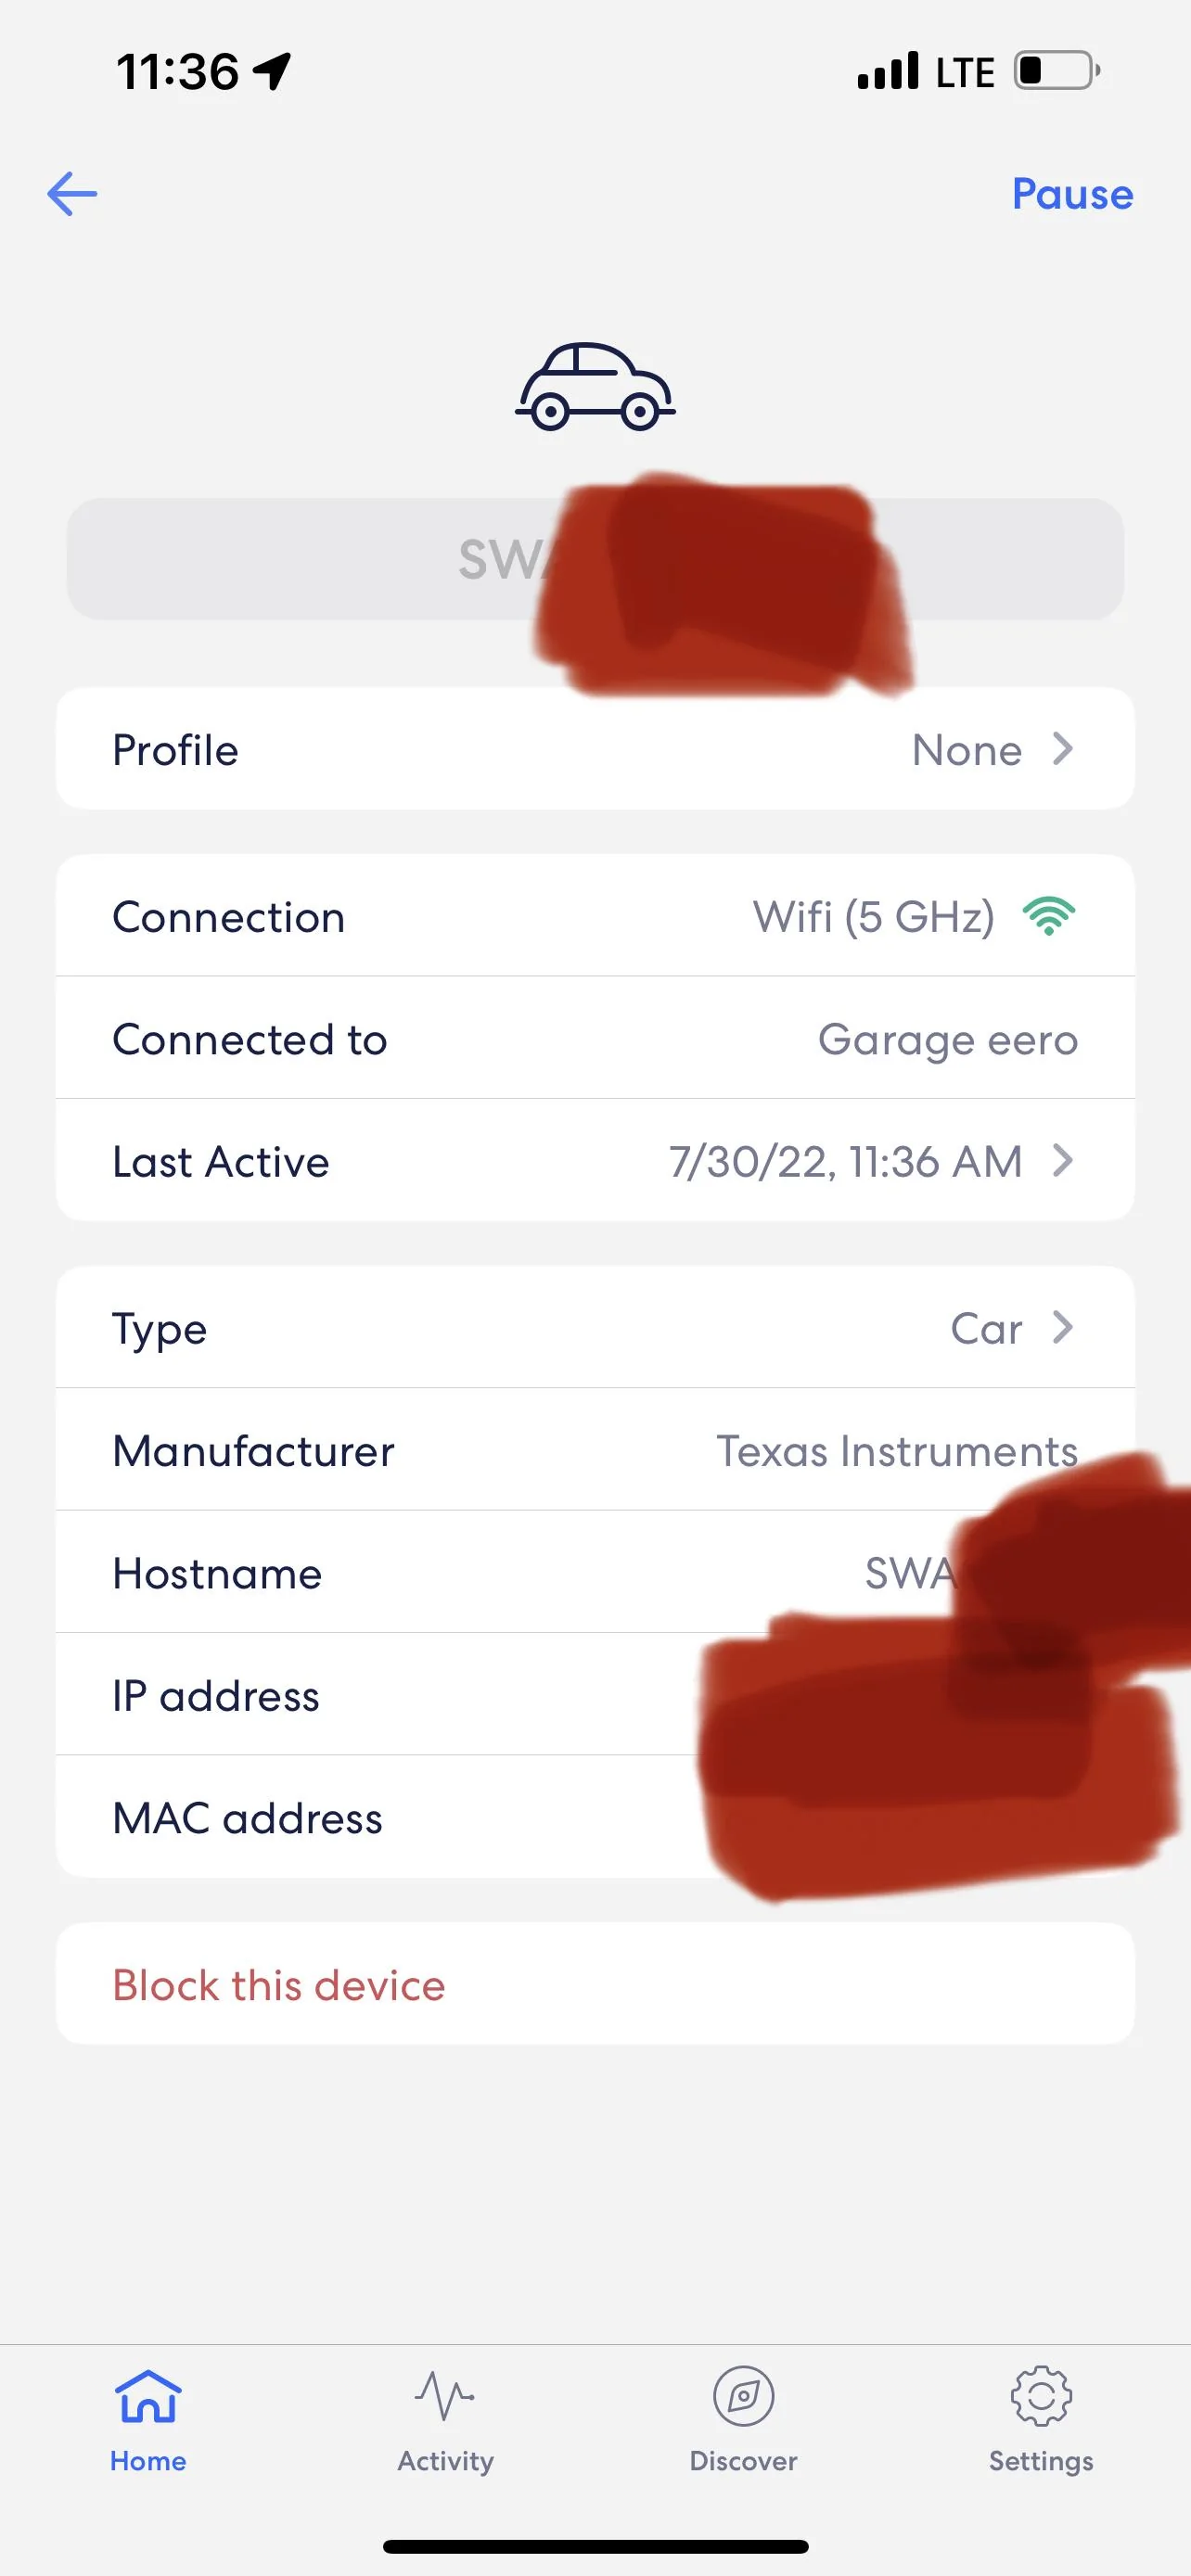
Task: Open the Activity pulse icon
Action: coord(445,2397)
